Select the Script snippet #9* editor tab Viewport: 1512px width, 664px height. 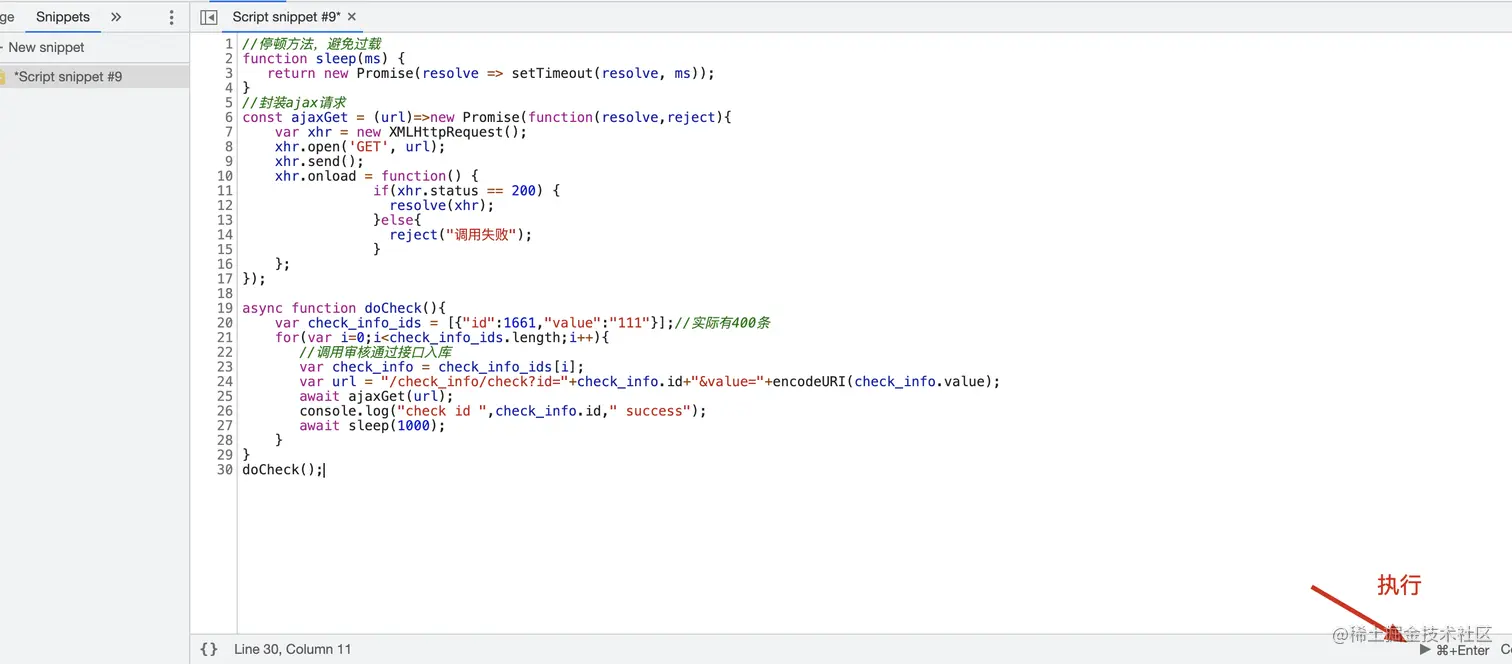pos(286,17)
